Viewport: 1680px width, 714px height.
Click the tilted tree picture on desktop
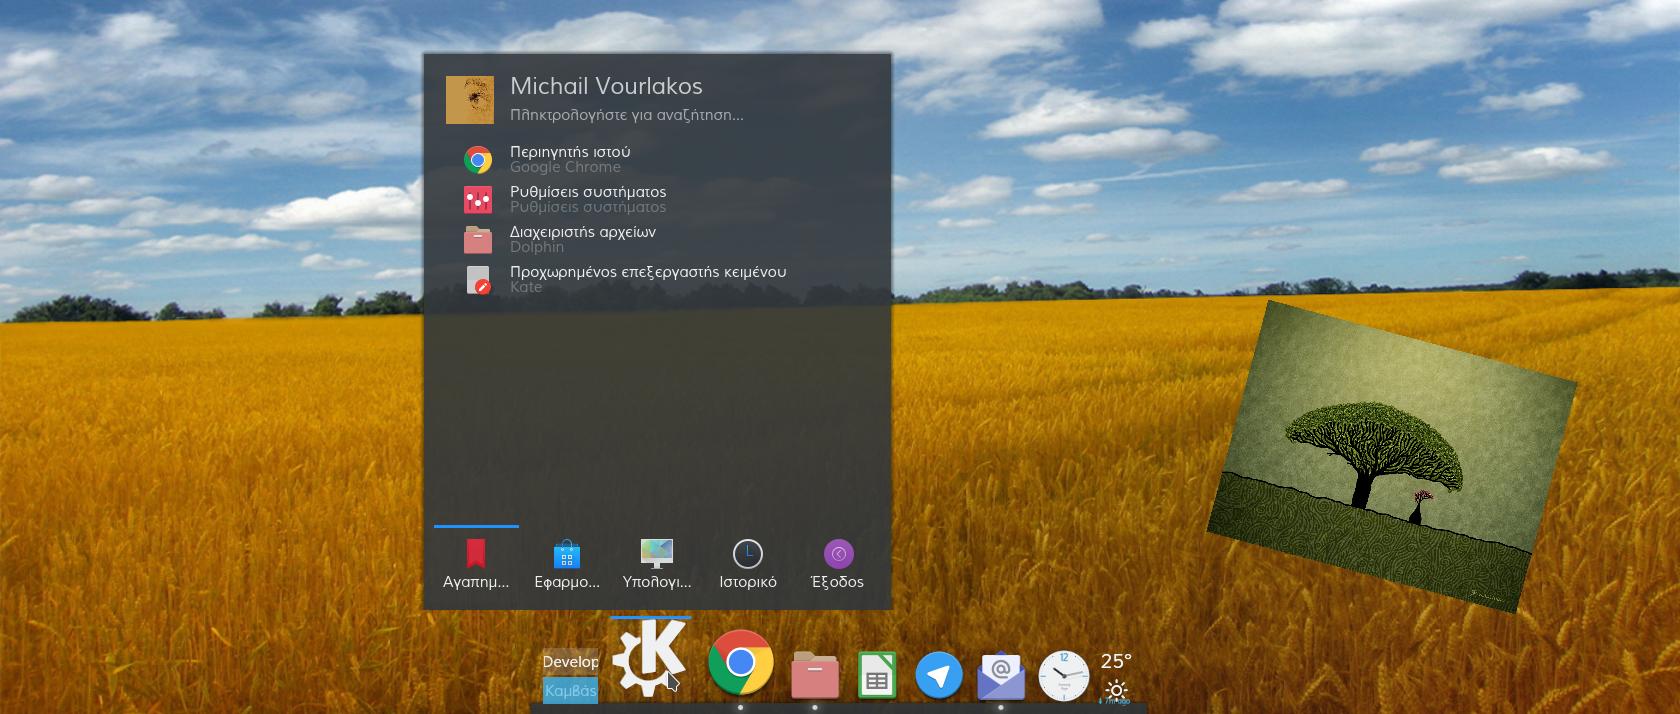point(1390,455)
